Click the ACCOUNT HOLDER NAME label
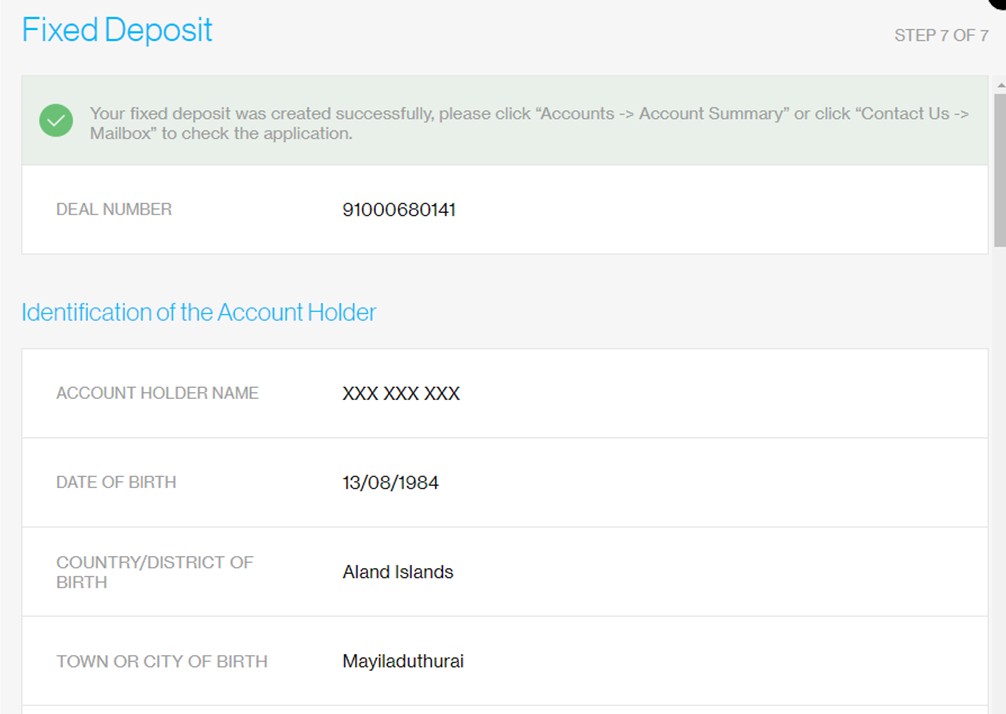Image resolution: width=1006 pixels, height=714 pixels. coord(157,393)
